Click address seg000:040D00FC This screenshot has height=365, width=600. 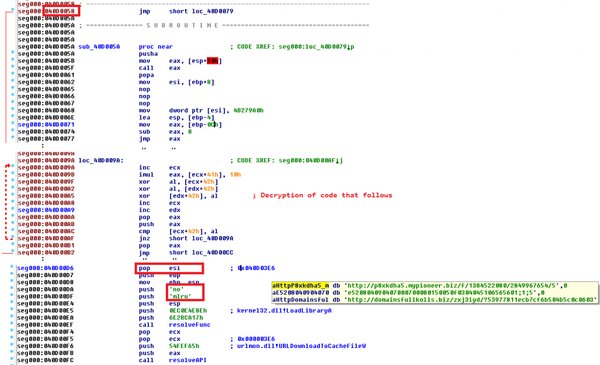[46, 360]
